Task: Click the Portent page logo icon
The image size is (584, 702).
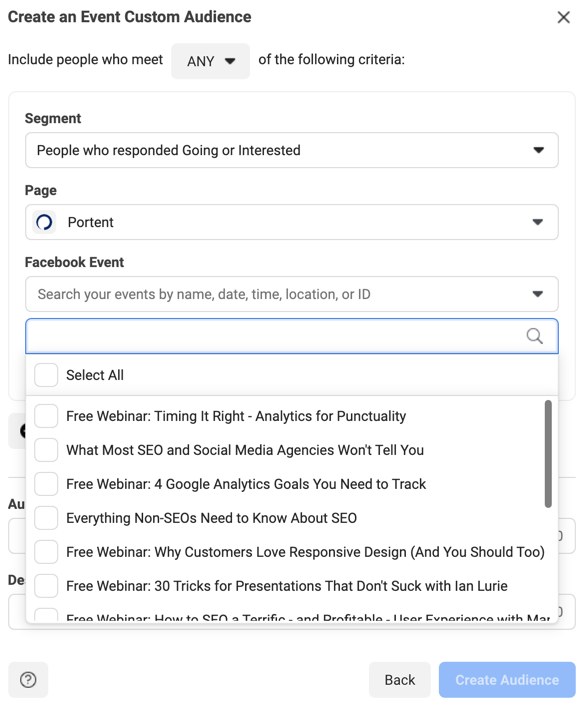Action: [x=44, y=222]
